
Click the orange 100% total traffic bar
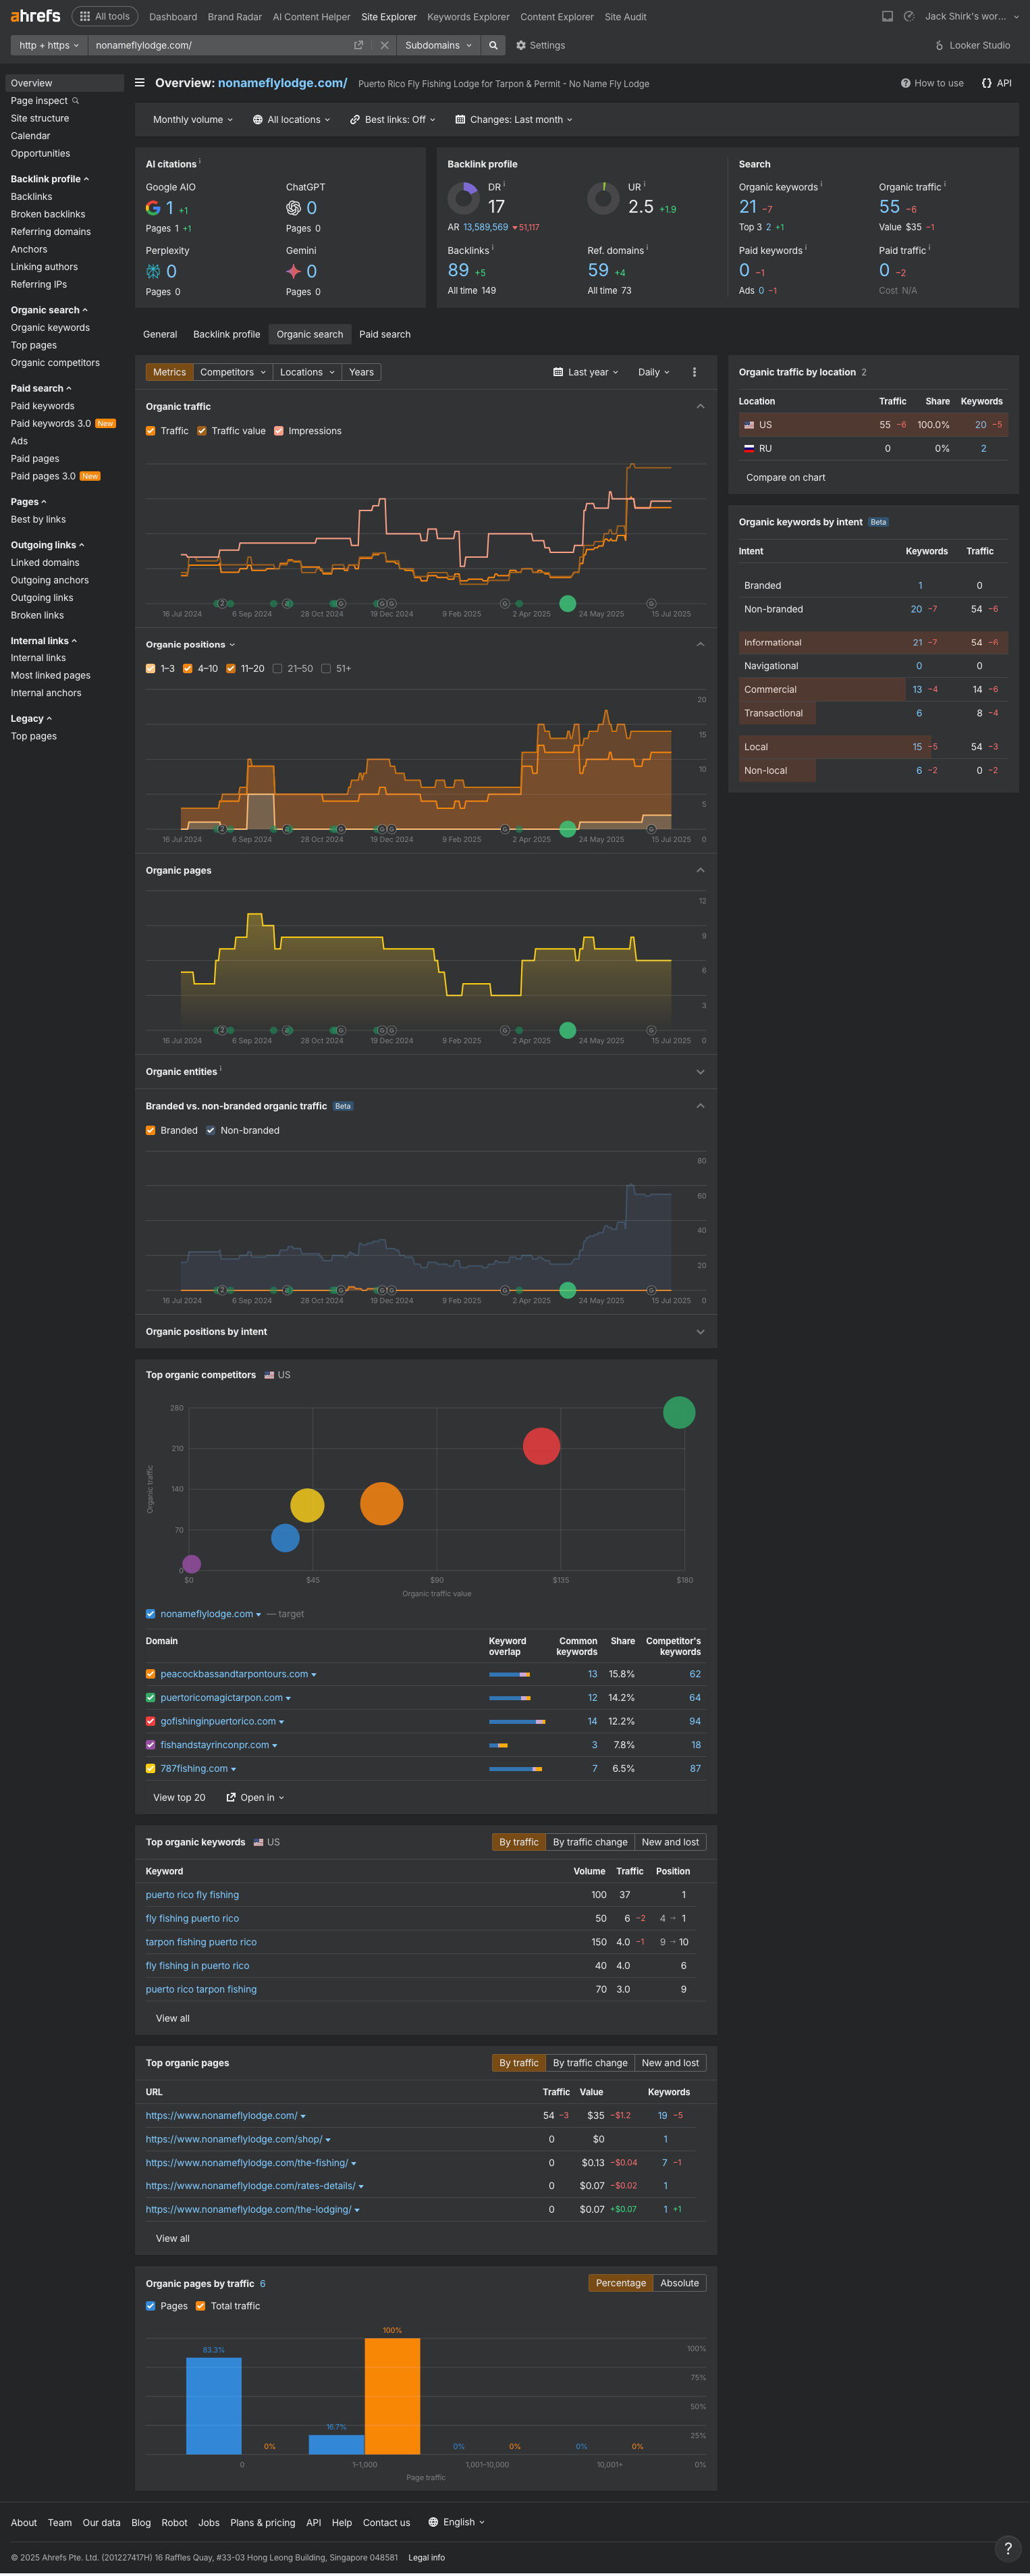[392, 2396]
